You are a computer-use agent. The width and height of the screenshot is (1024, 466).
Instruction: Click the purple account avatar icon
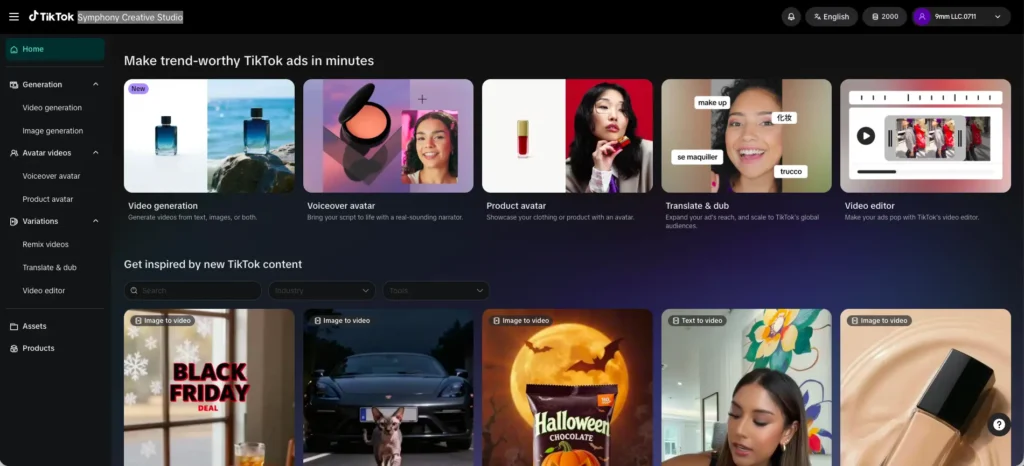pos(921,17)
